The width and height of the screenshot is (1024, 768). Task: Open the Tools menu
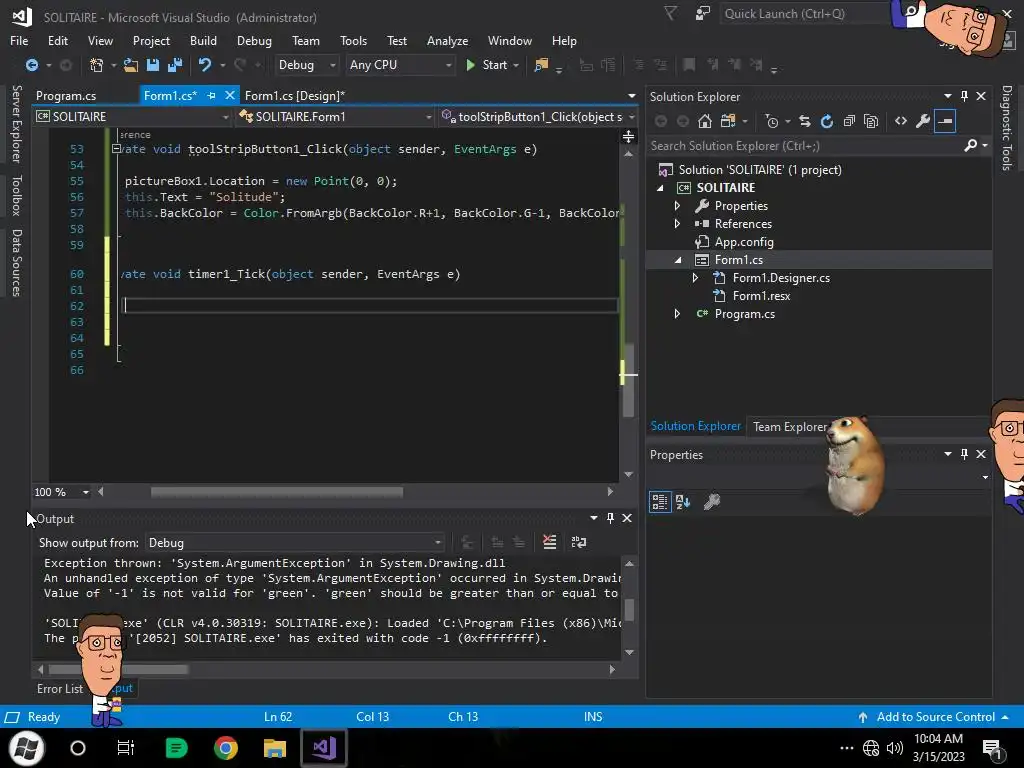pyautogui.click(x=353, y=40)
